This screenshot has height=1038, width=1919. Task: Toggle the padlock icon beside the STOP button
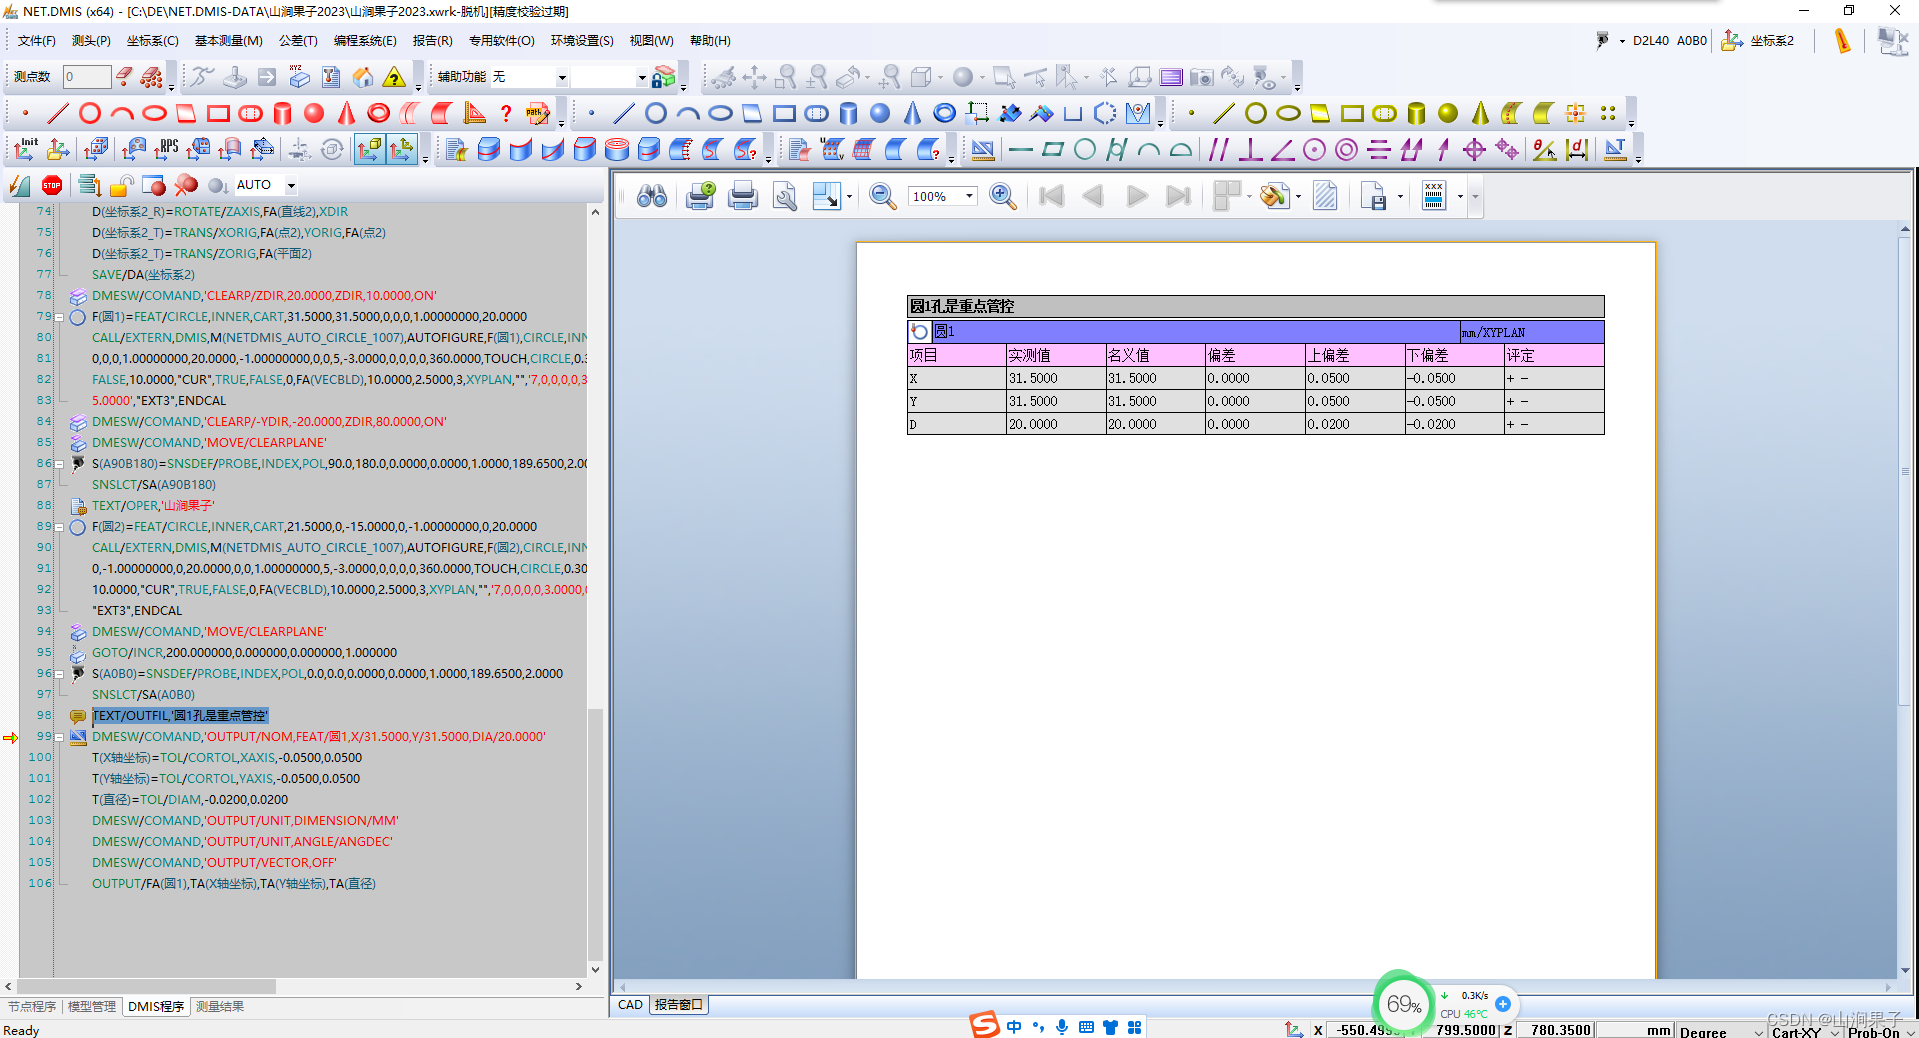pos(122,185)
